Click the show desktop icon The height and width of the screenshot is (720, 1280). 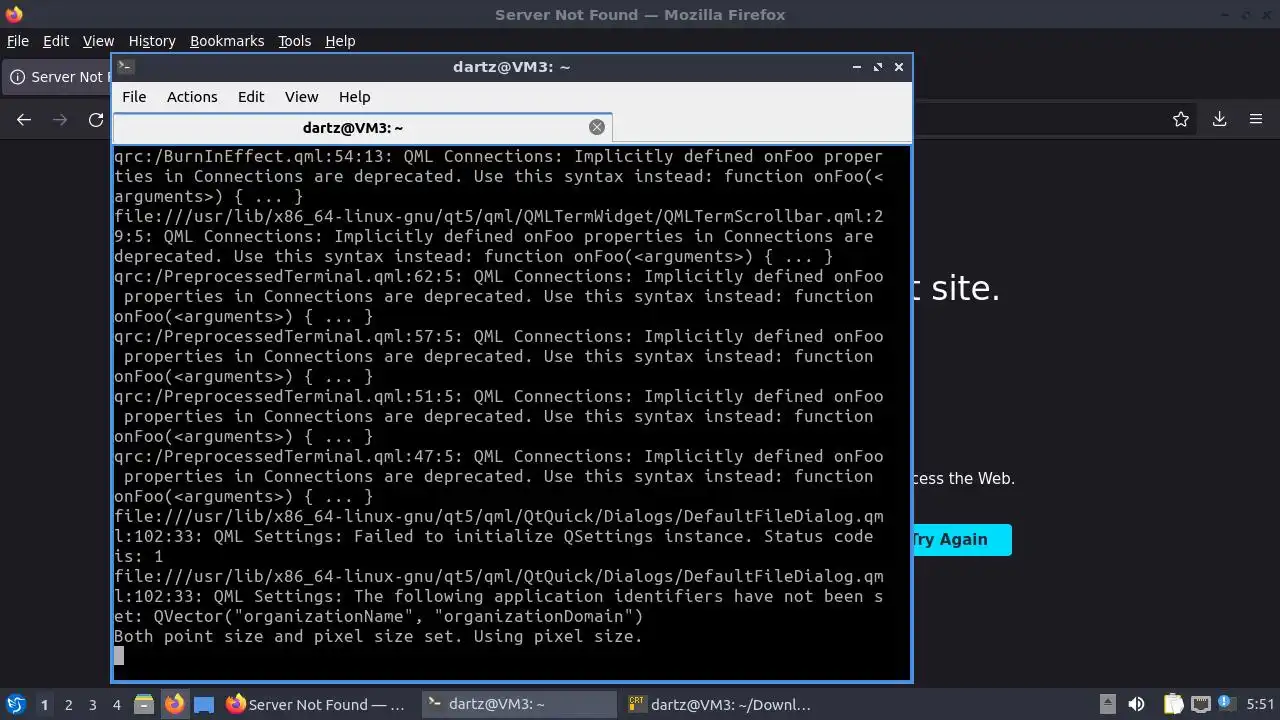pos(204,704)
